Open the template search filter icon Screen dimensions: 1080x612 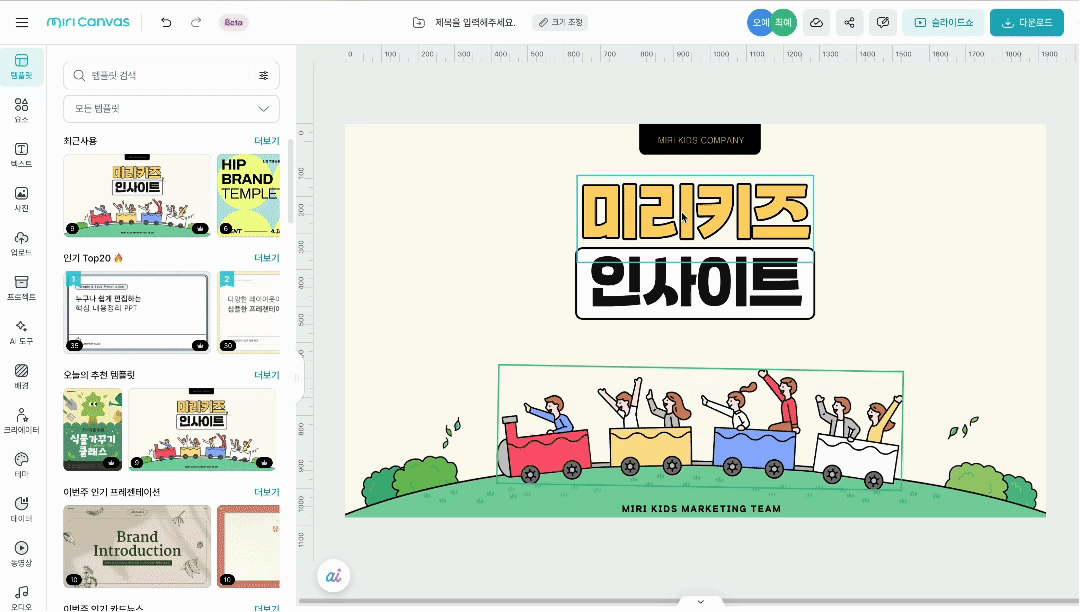[x=264, y=76]
